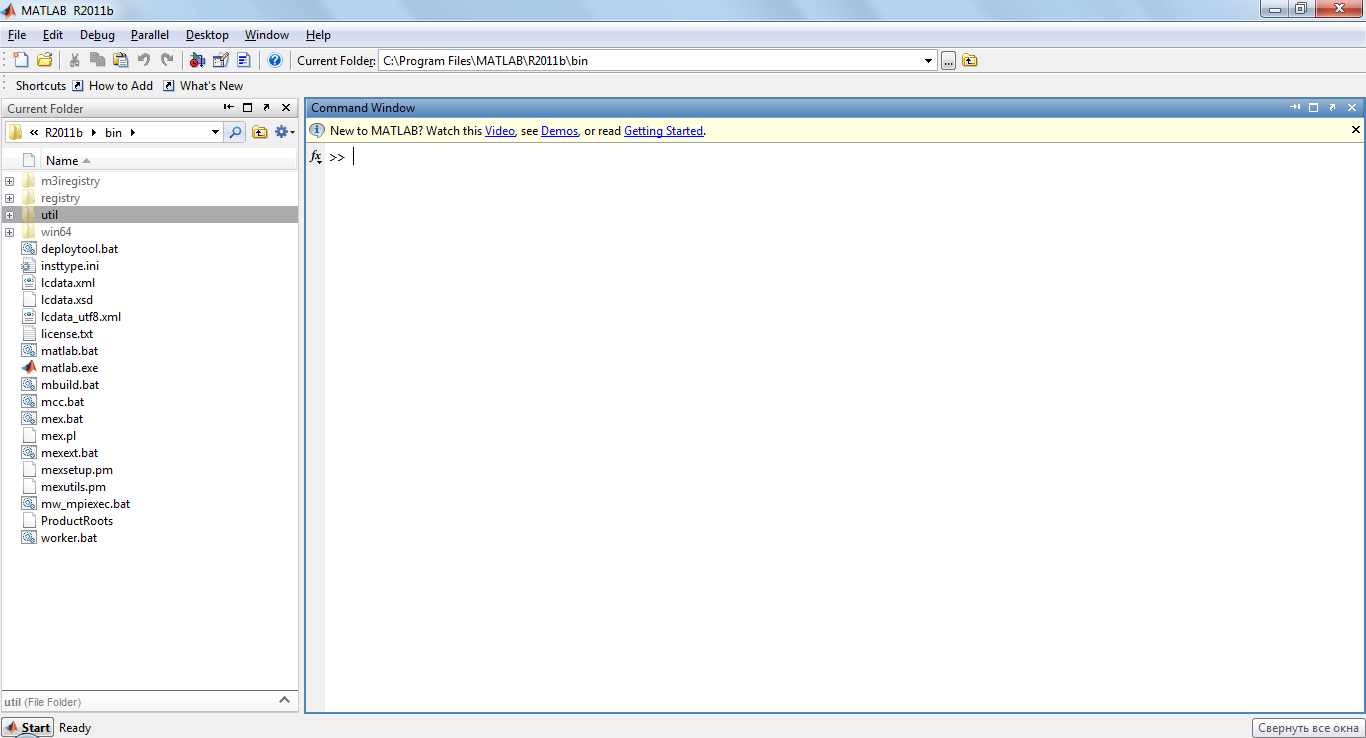Open the Parallel menu
The image size is (1366, 738).
(x=150, y=35)
